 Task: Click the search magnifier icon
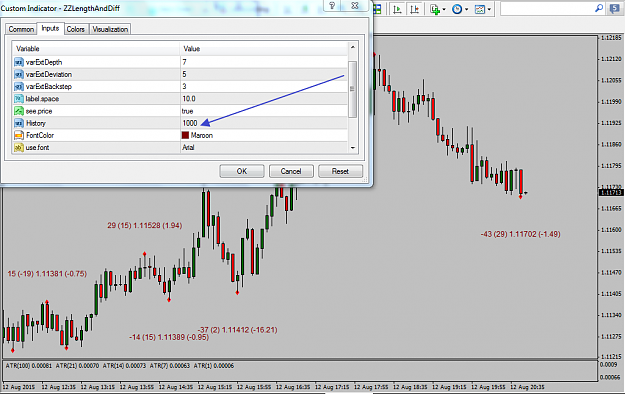(x=599, y=8)
